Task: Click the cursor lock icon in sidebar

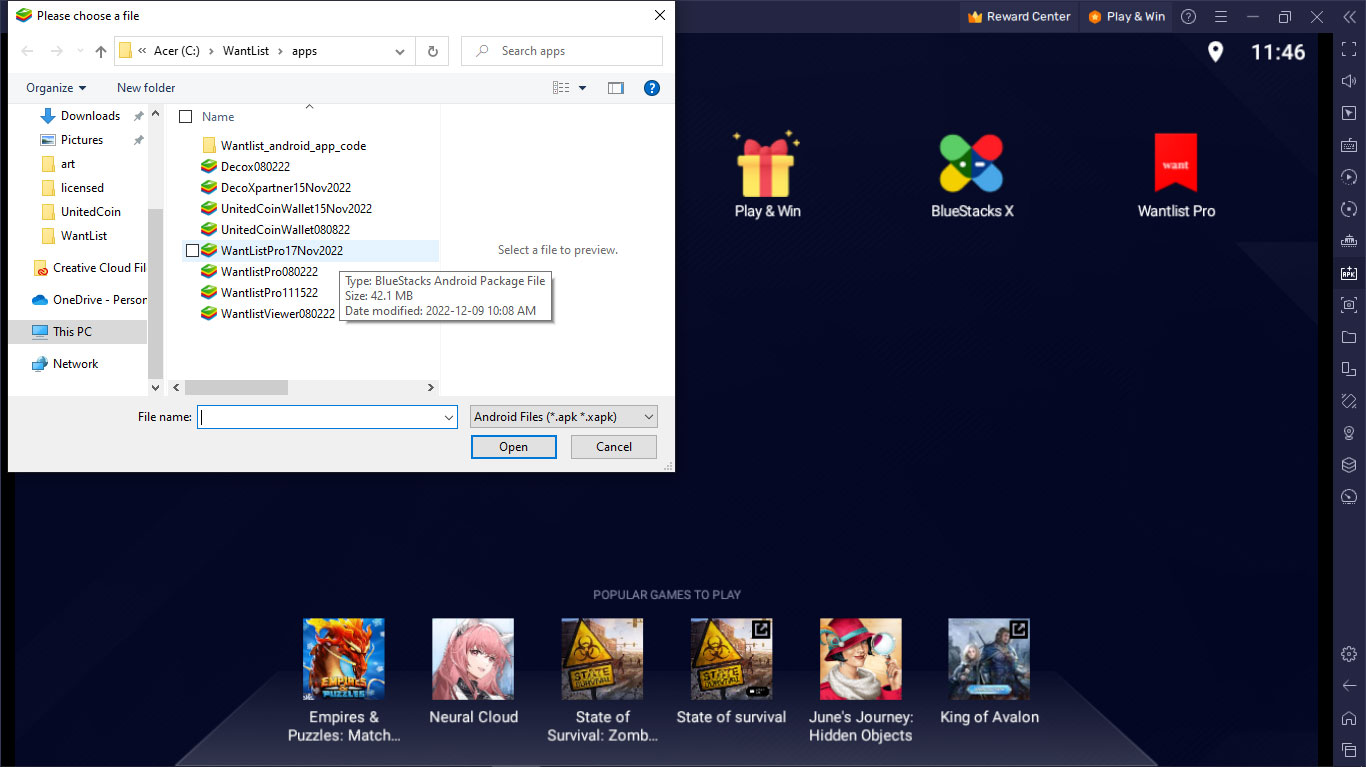Action: (1349, 113)
